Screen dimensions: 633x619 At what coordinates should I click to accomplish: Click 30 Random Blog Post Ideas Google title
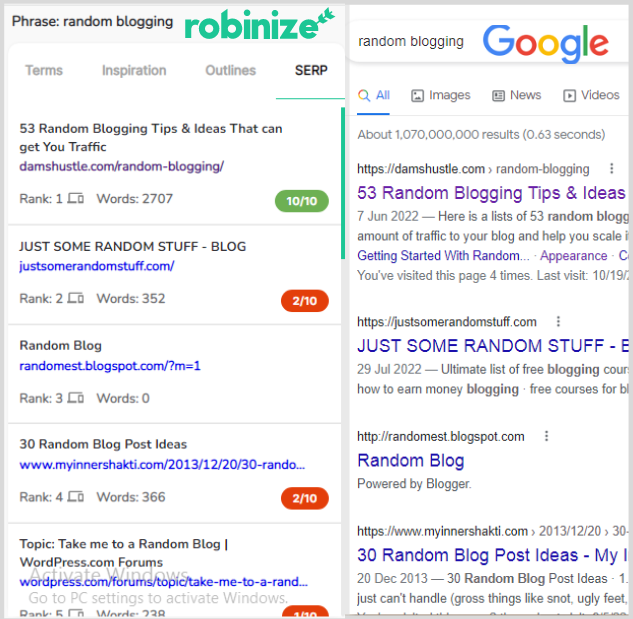[x=492, y=555]
